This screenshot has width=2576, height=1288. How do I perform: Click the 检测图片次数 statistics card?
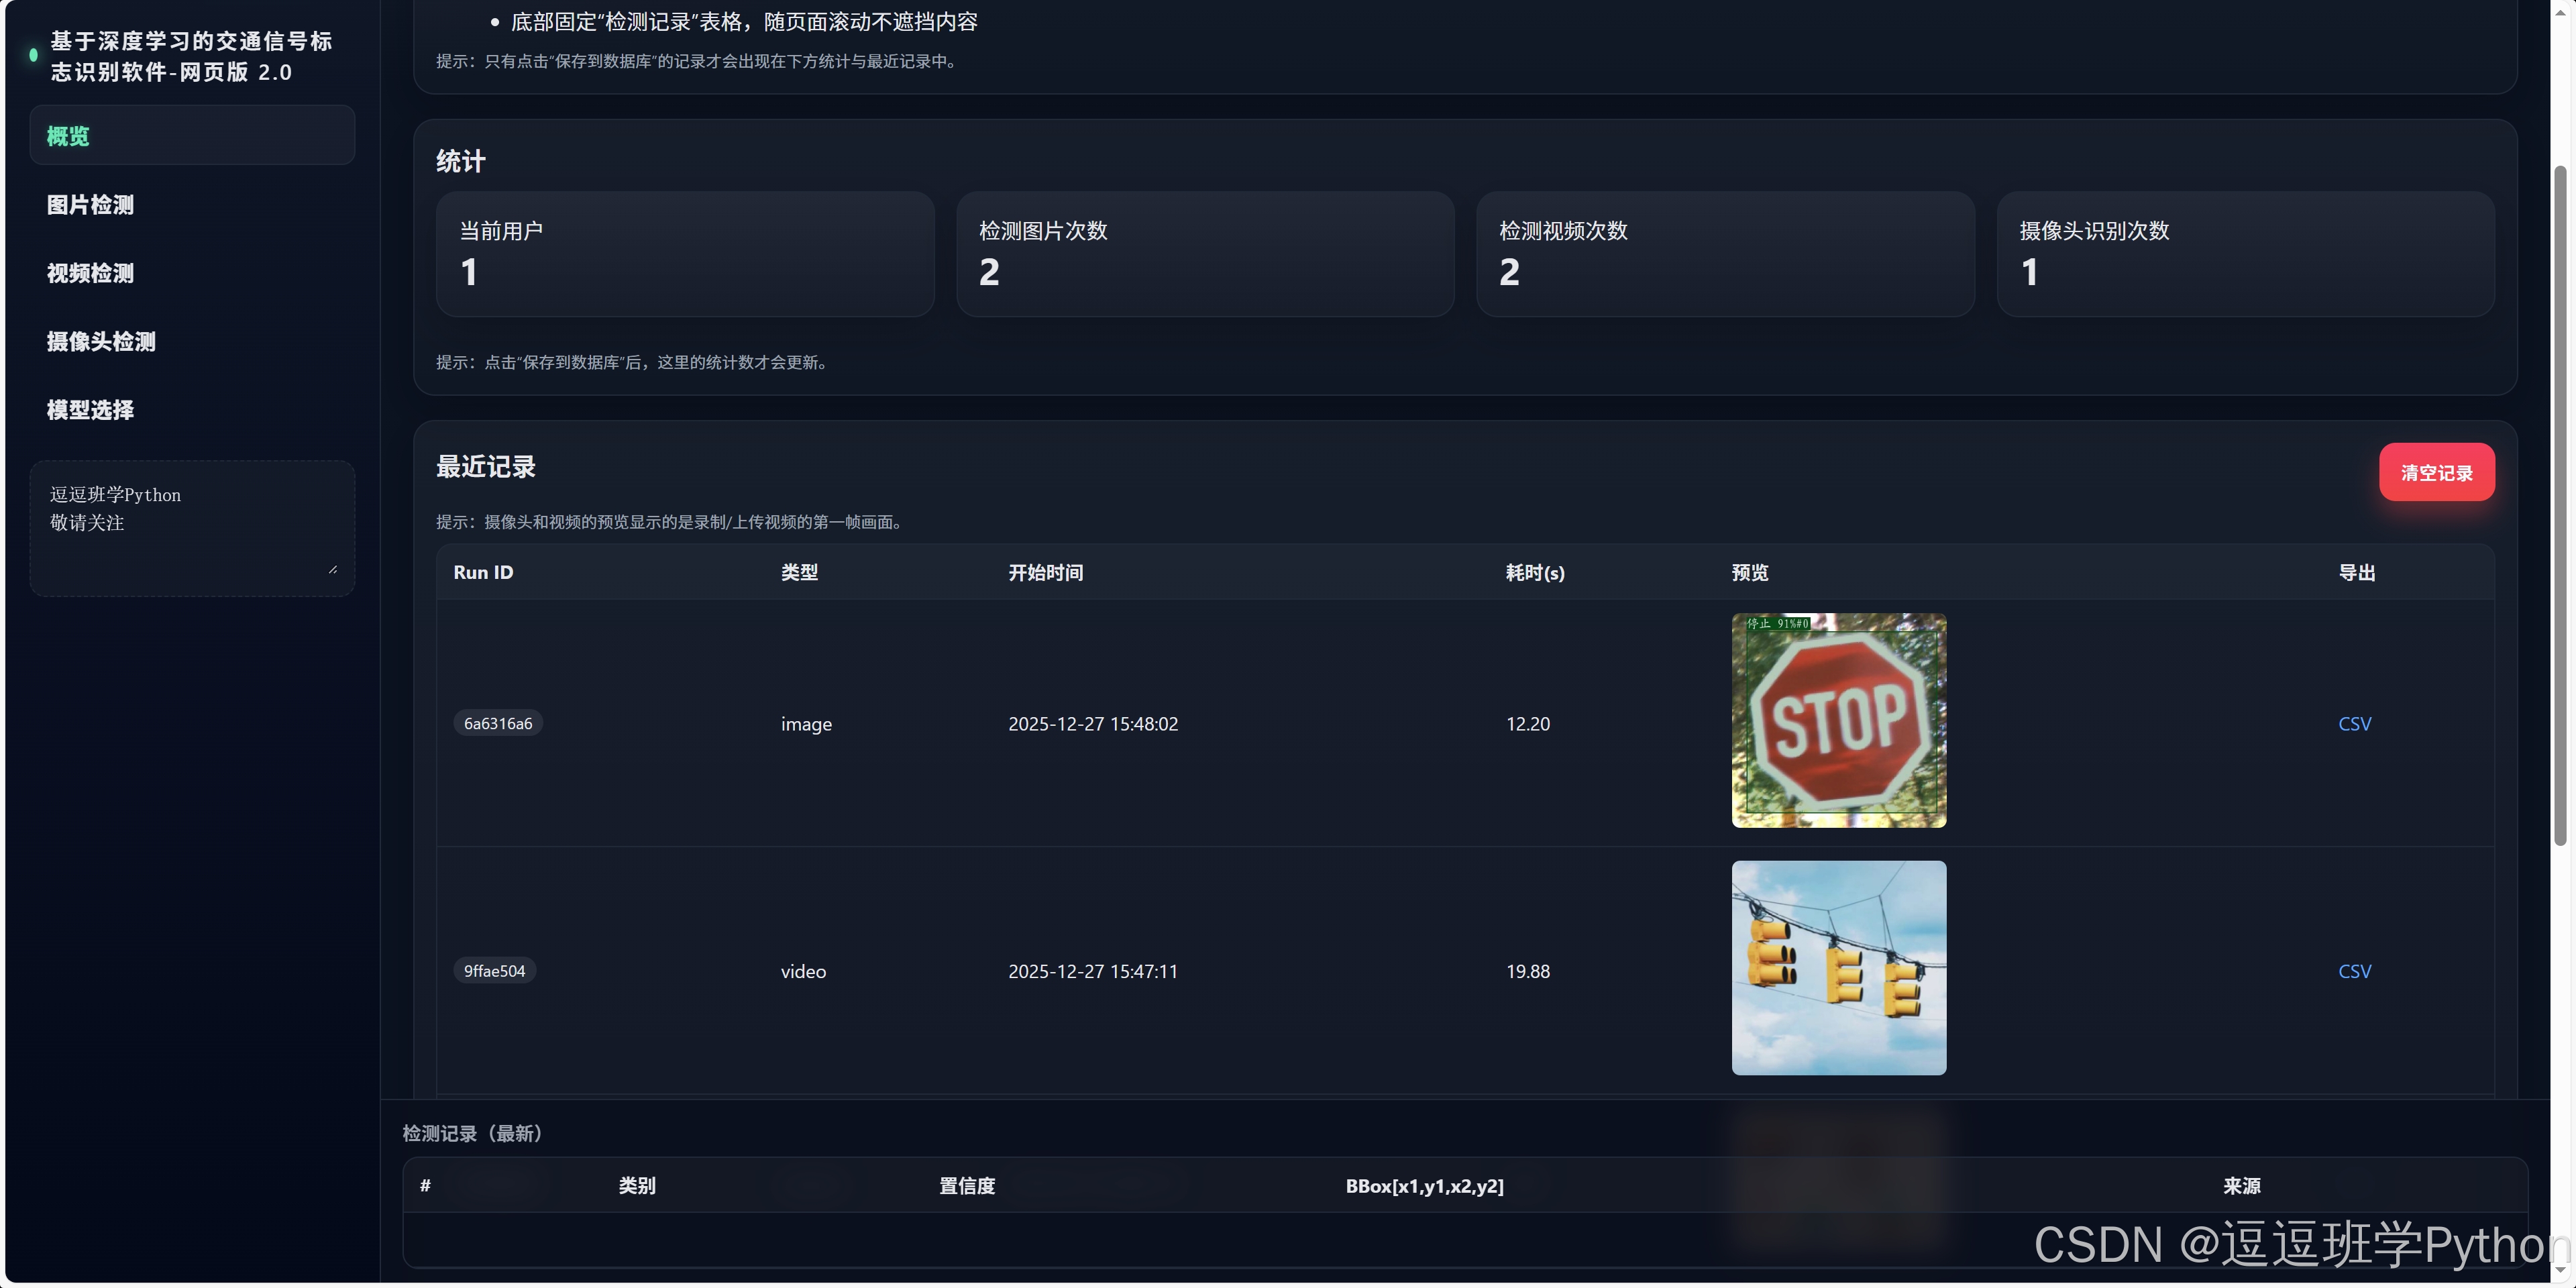1204,254
